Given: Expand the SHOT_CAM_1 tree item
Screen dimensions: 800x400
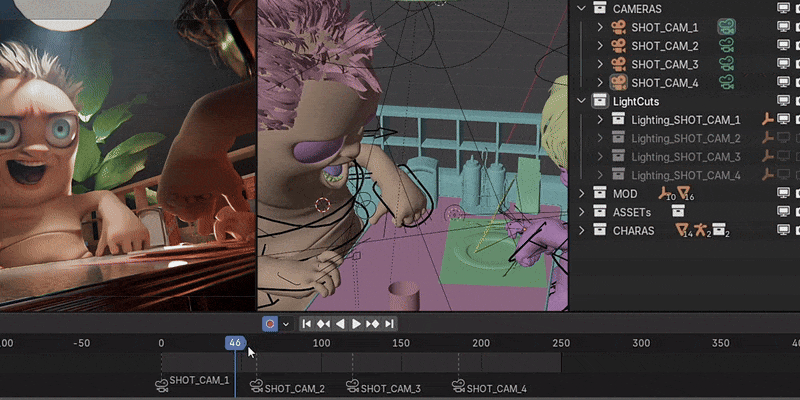Looking at the screenshot, I should (600, 28).
